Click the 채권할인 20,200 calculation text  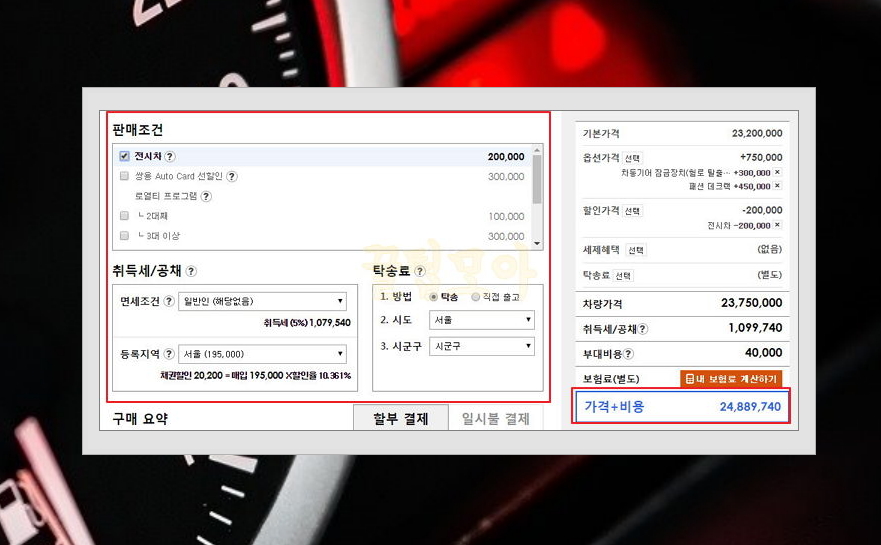[256, 375]
